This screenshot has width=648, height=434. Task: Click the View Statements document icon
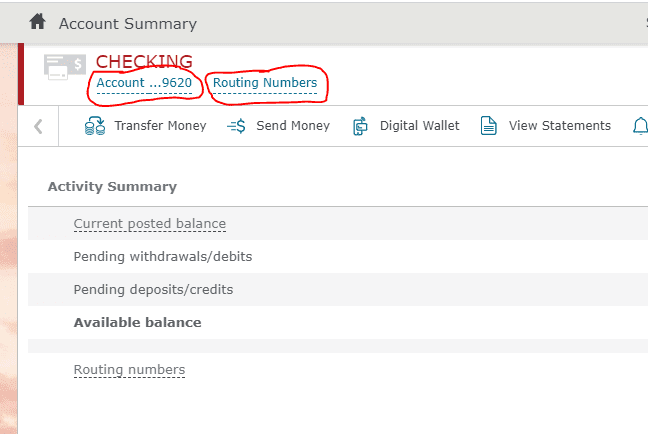tap(488, 126)
